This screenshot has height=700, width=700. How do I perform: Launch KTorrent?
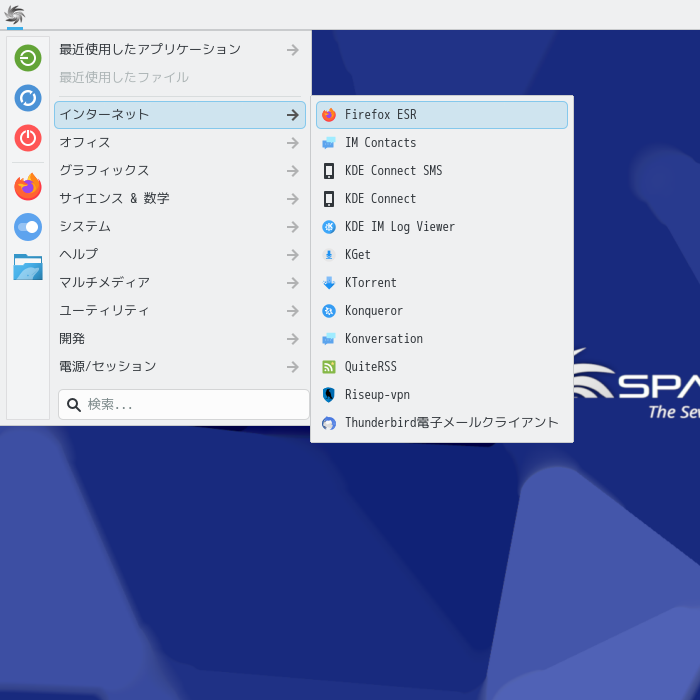(442, 283)
